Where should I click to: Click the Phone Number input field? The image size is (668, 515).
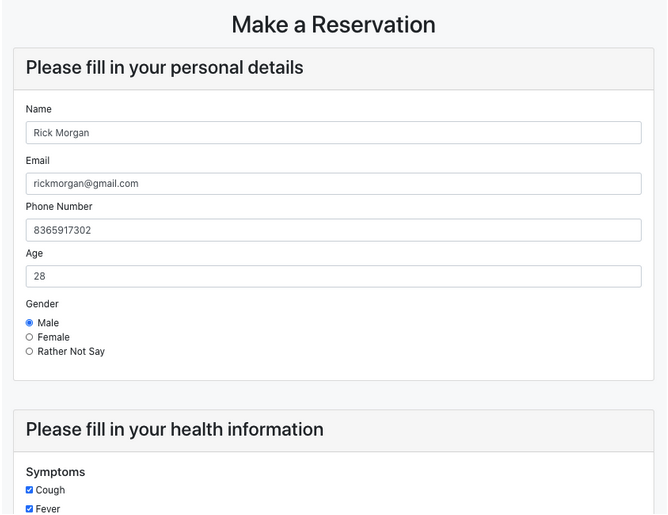333,230
